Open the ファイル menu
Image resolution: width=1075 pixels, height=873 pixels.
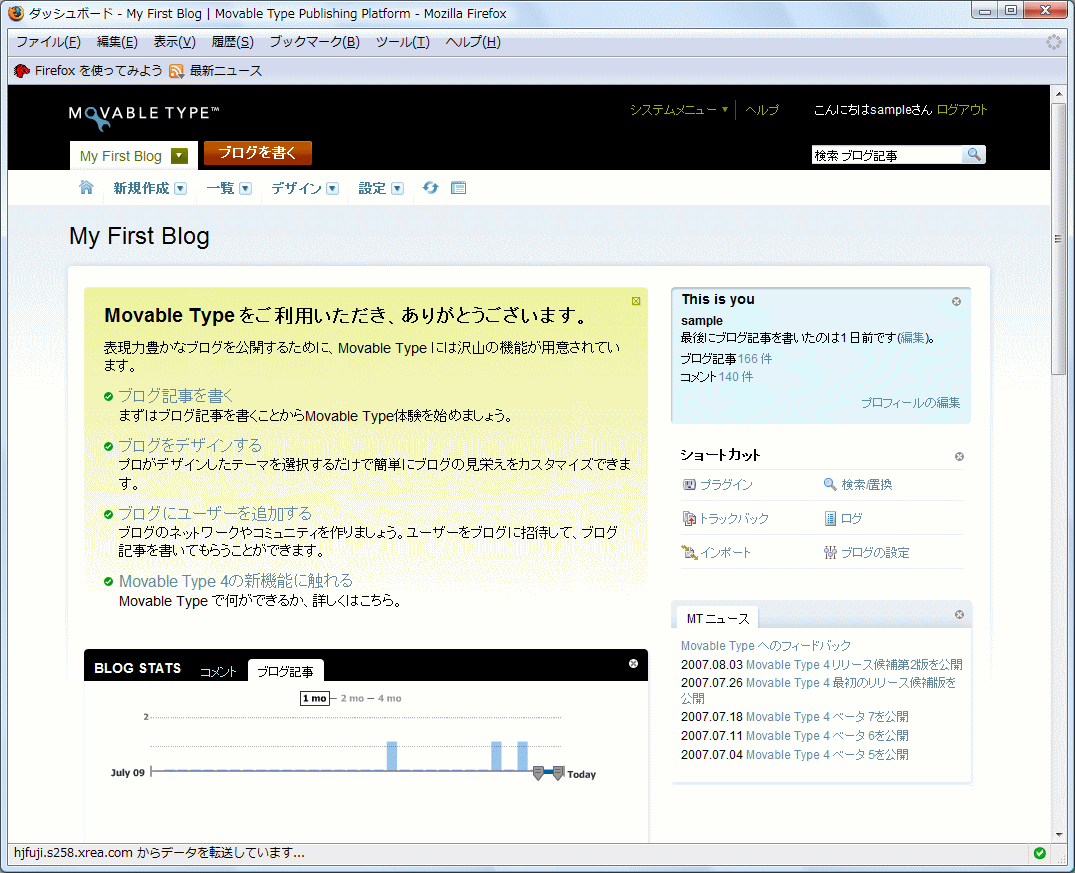click(48, 42)
